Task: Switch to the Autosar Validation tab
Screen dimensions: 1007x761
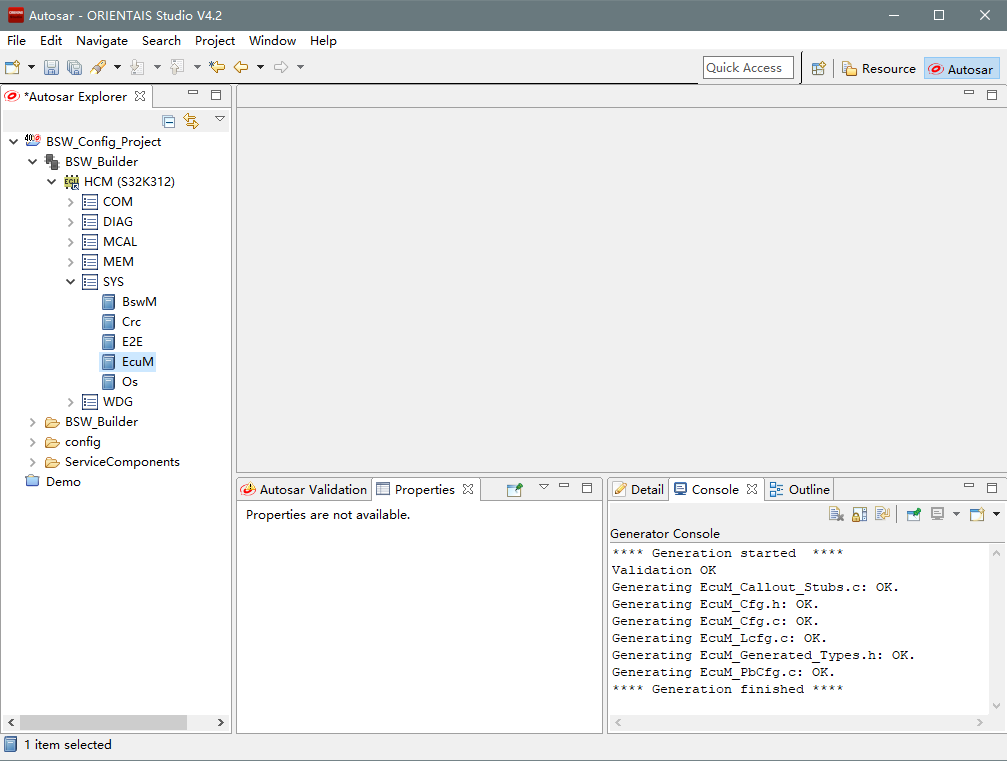Action: [304, 490]
